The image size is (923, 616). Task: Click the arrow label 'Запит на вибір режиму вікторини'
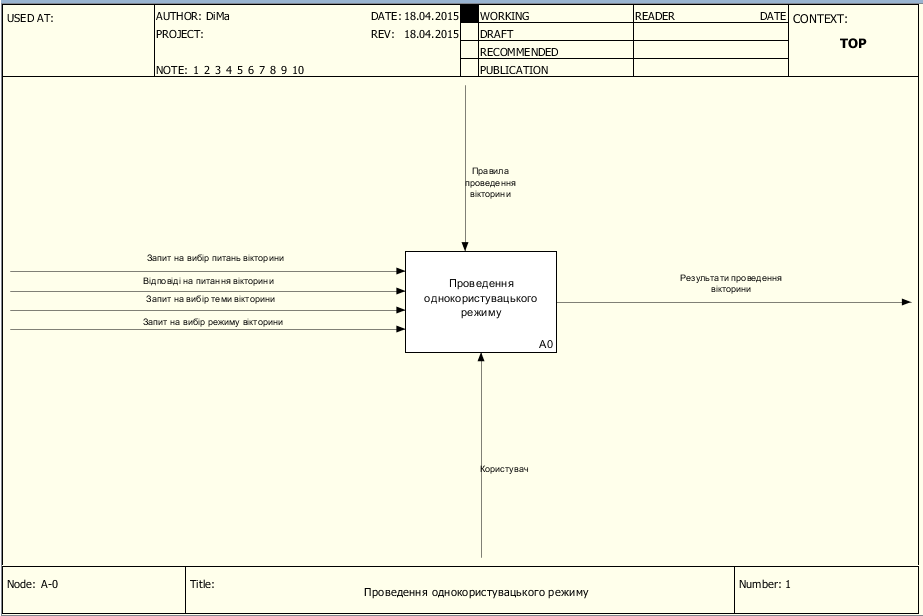click(213, 322)
